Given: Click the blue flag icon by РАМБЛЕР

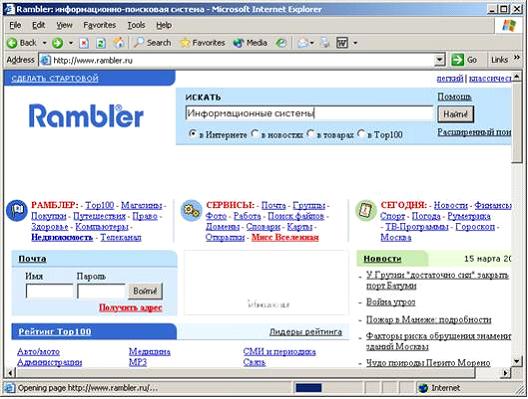Looking at the screenshot, I should point(16,211).
